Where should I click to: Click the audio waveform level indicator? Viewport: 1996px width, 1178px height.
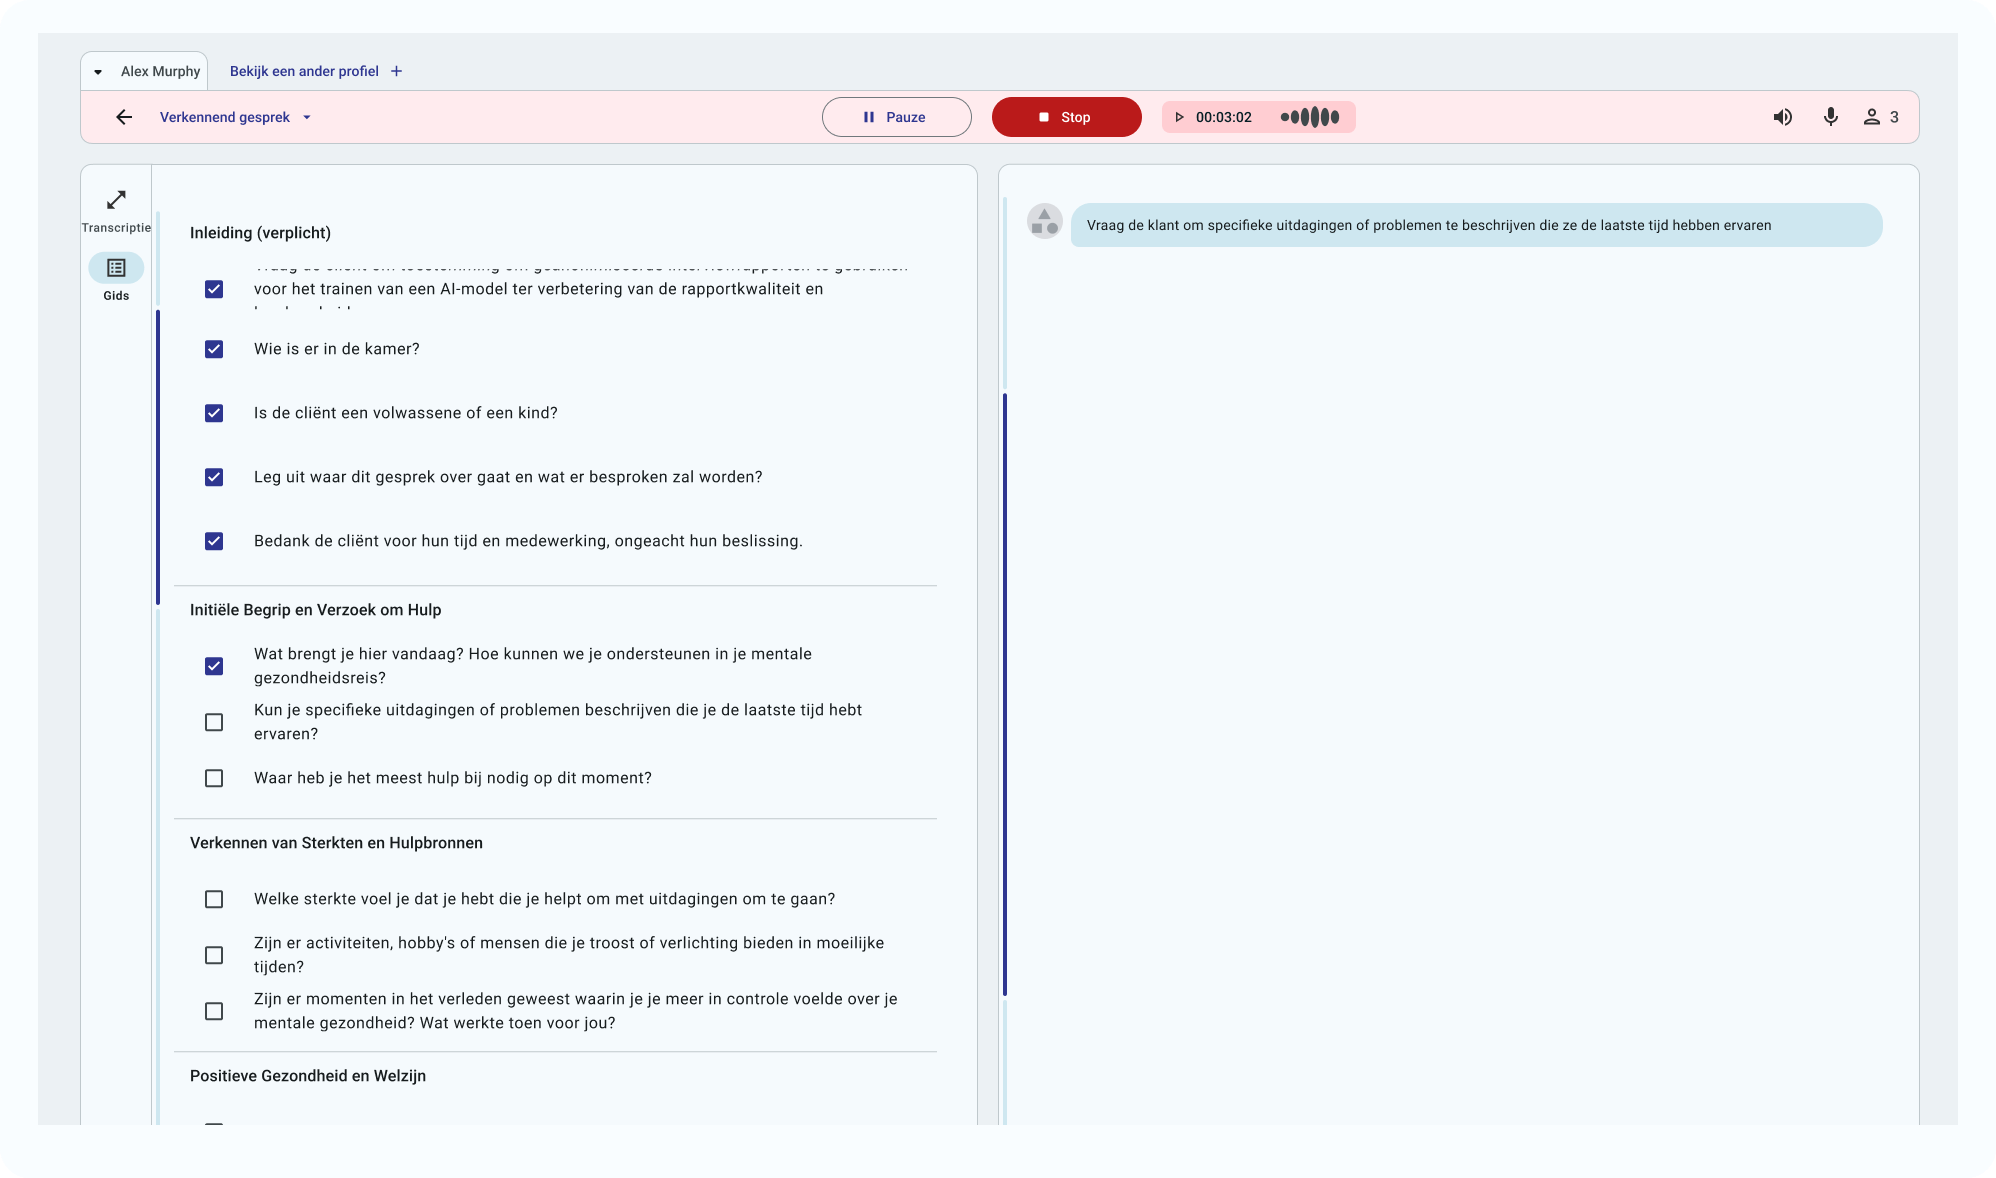pos(1310,117)
